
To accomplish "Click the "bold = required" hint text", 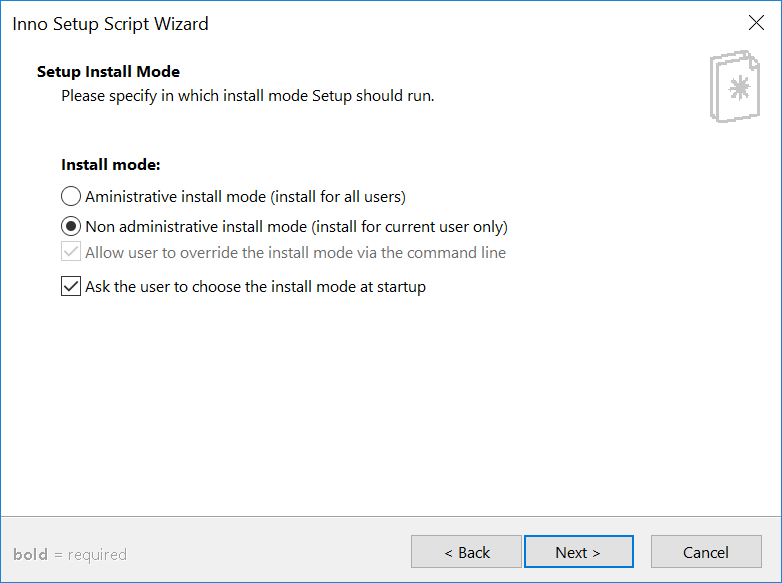I will pyautogui.click(x=70, y=555).
